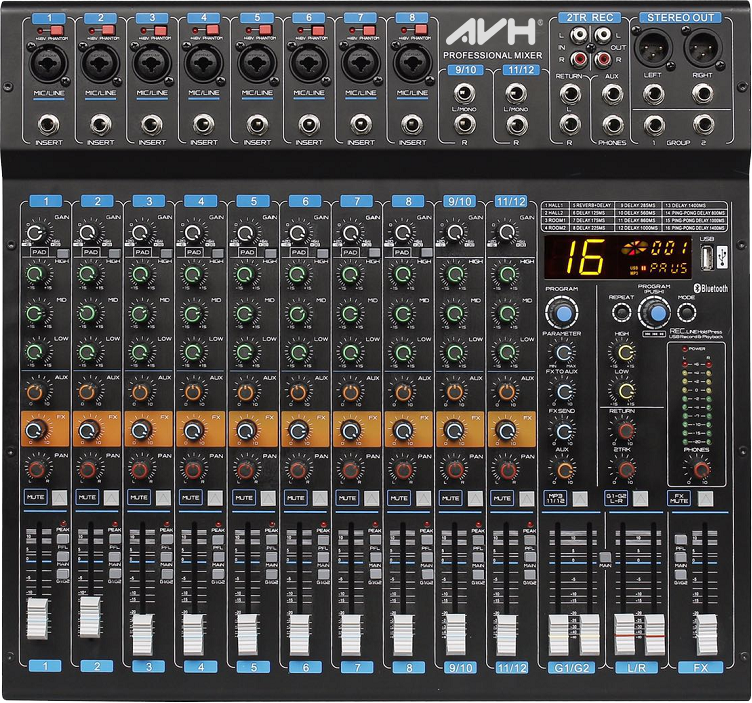Adjust the master FX SEND knob
This screenshot has width=752, height=703.
pos(563,431)
